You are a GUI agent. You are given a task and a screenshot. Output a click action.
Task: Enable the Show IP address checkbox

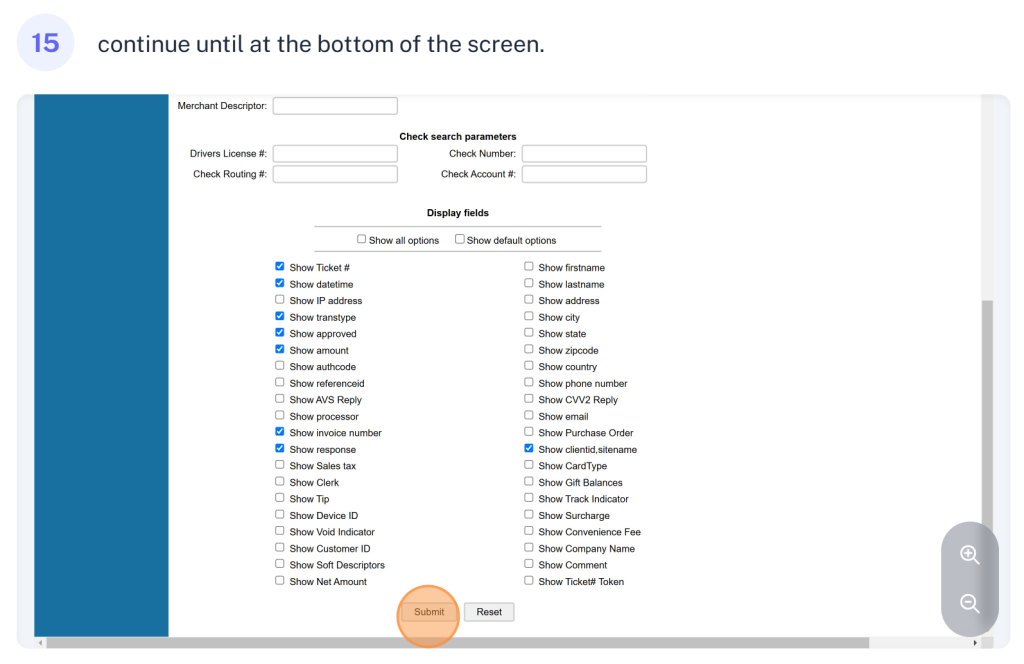[x=280, y=300]
